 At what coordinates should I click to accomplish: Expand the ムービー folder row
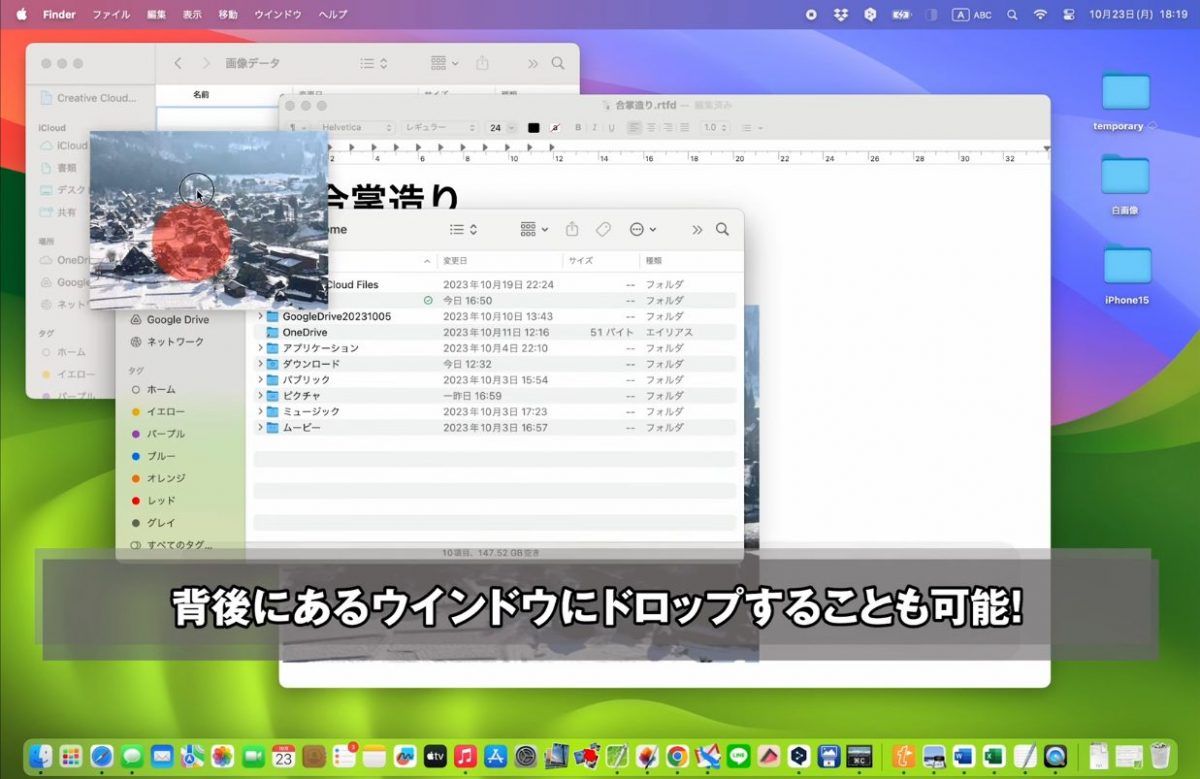[x=261, y=427]
